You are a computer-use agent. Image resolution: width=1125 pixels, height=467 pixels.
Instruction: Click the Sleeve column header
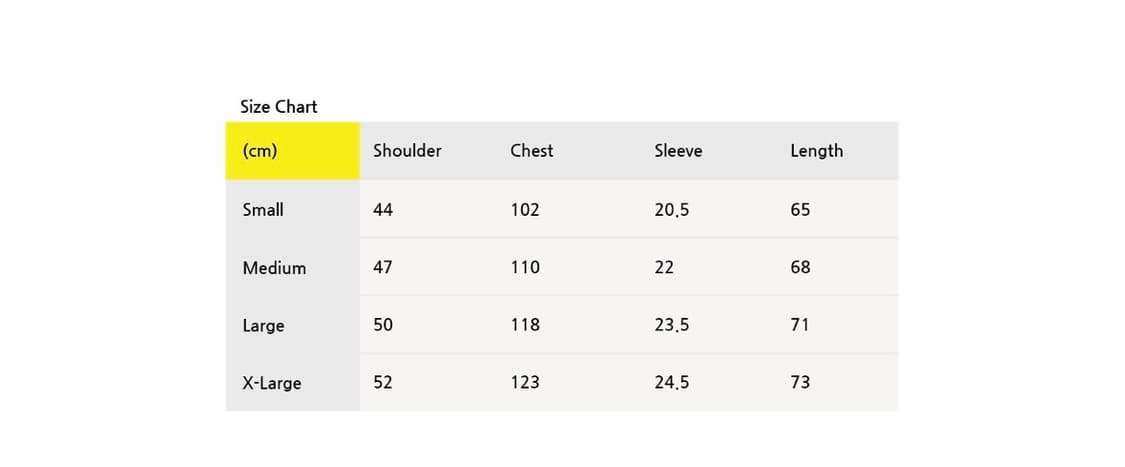pos(678,151)
